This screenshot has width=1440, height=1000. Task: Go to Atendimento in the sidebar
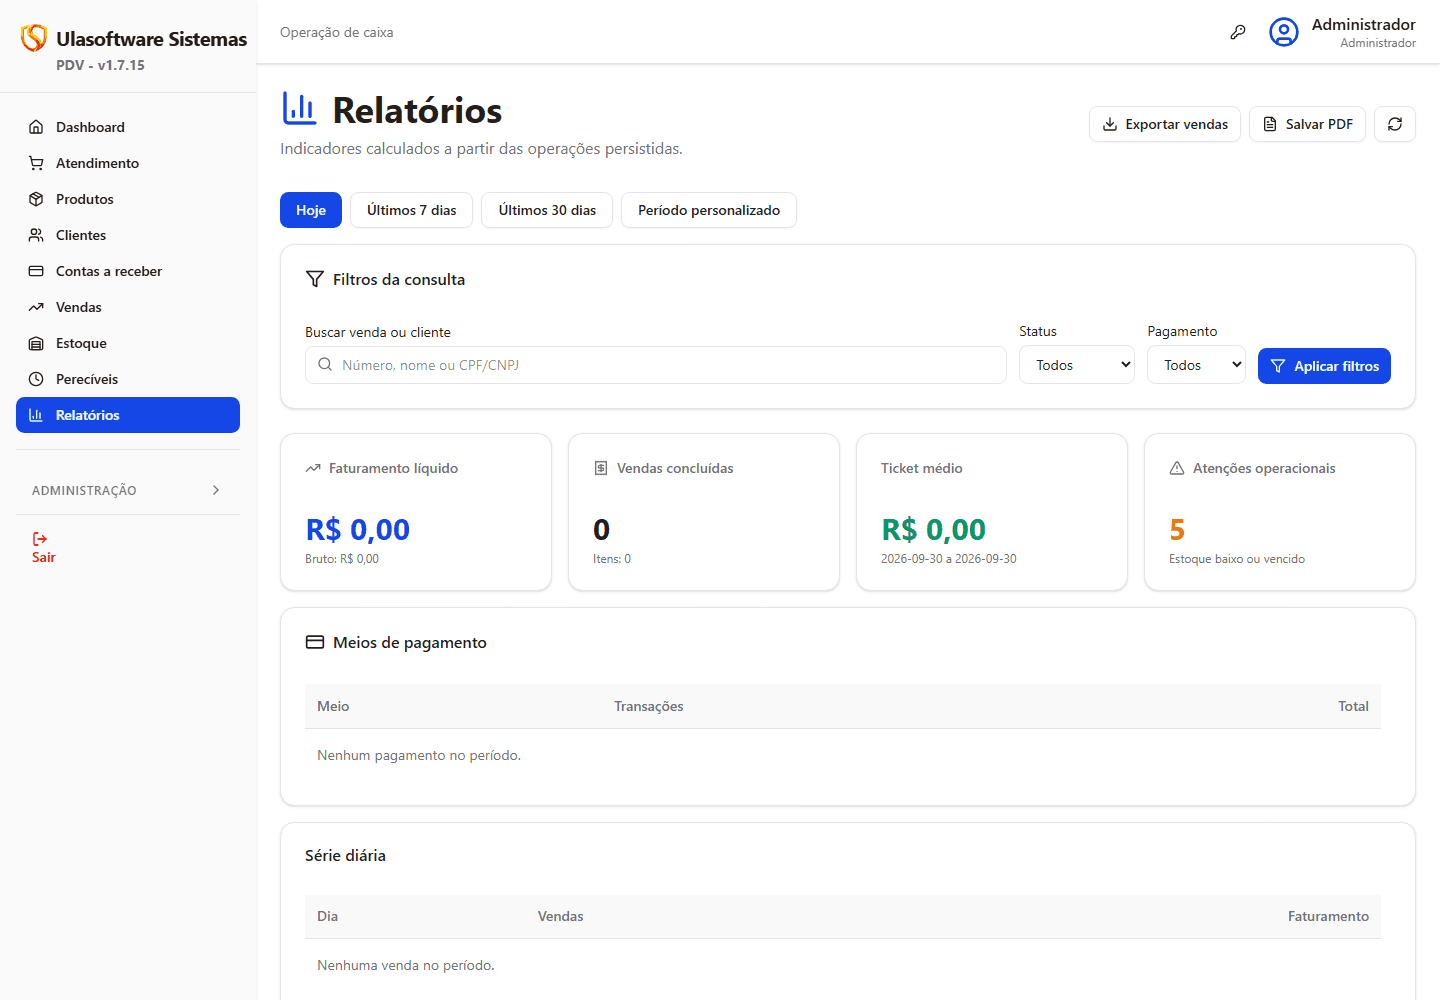point(128,163)
